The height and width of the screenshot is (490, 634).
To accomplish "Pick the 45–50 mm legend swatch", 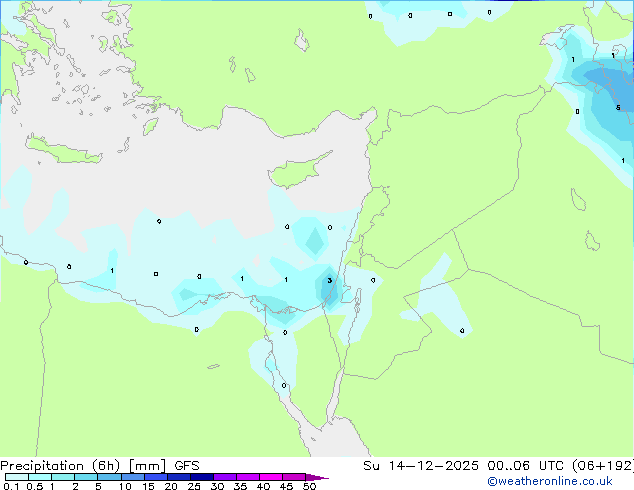I will point(294,477).
